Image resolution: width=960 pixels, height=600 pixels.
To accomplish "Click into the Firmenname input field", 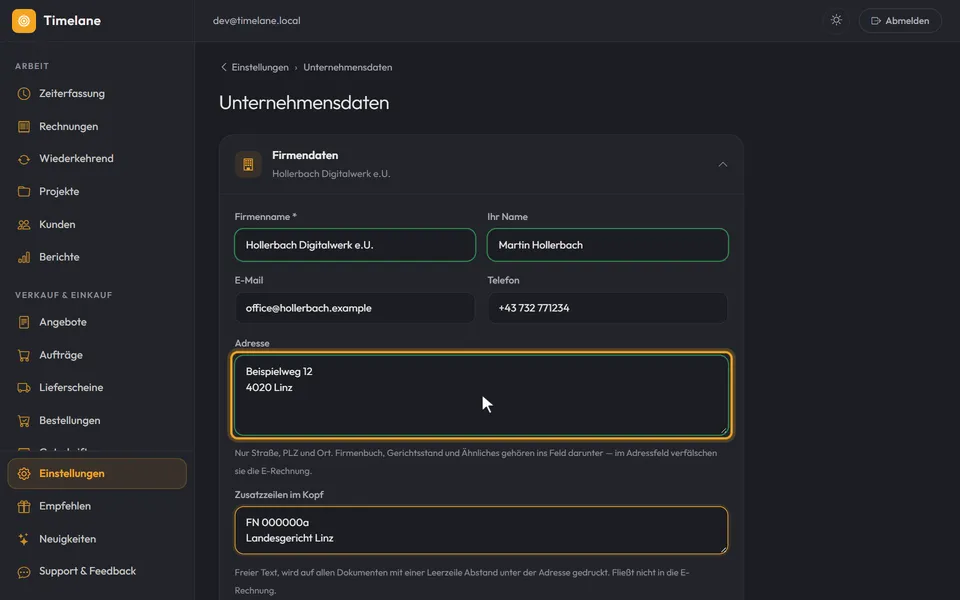I will tap(355, 245).
